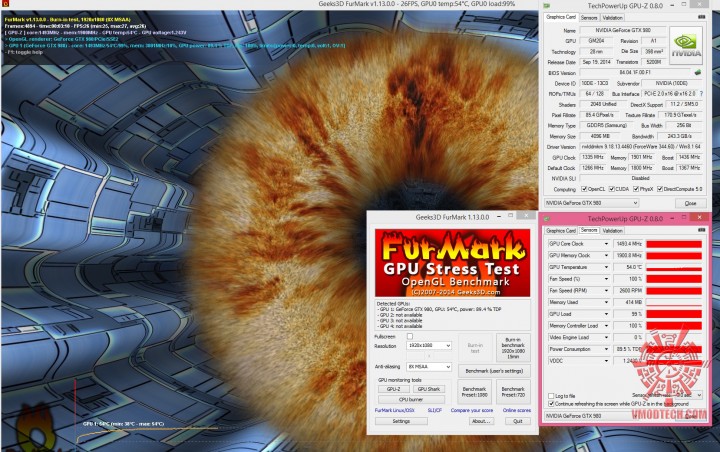
Task: Open the GPU Load sensor dropdown
Action: click(x=606, y=314)
